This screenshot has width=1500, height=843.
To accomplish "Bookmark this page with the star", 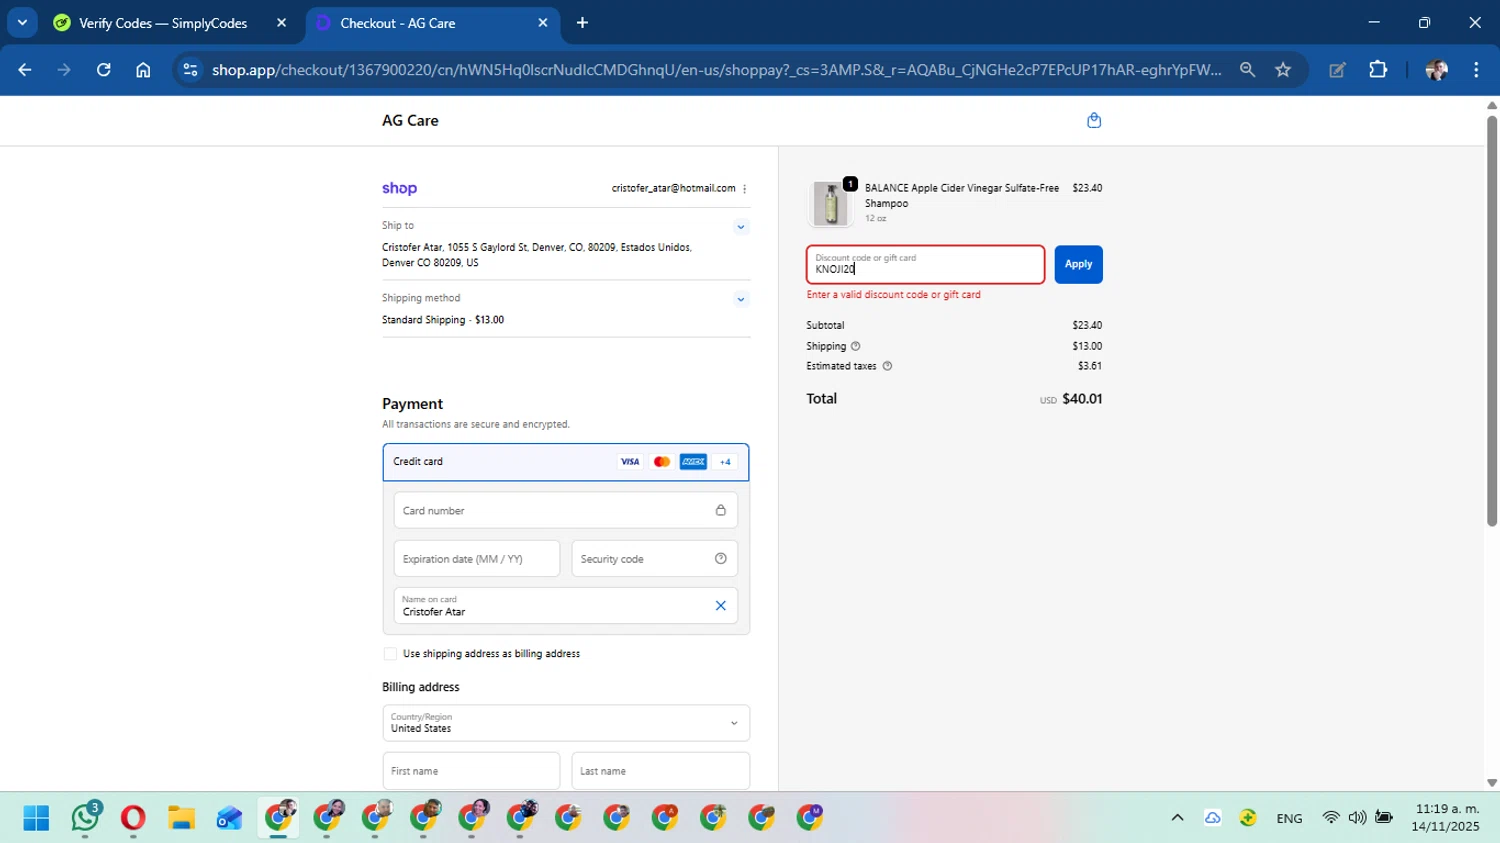I will (1283, 70).
